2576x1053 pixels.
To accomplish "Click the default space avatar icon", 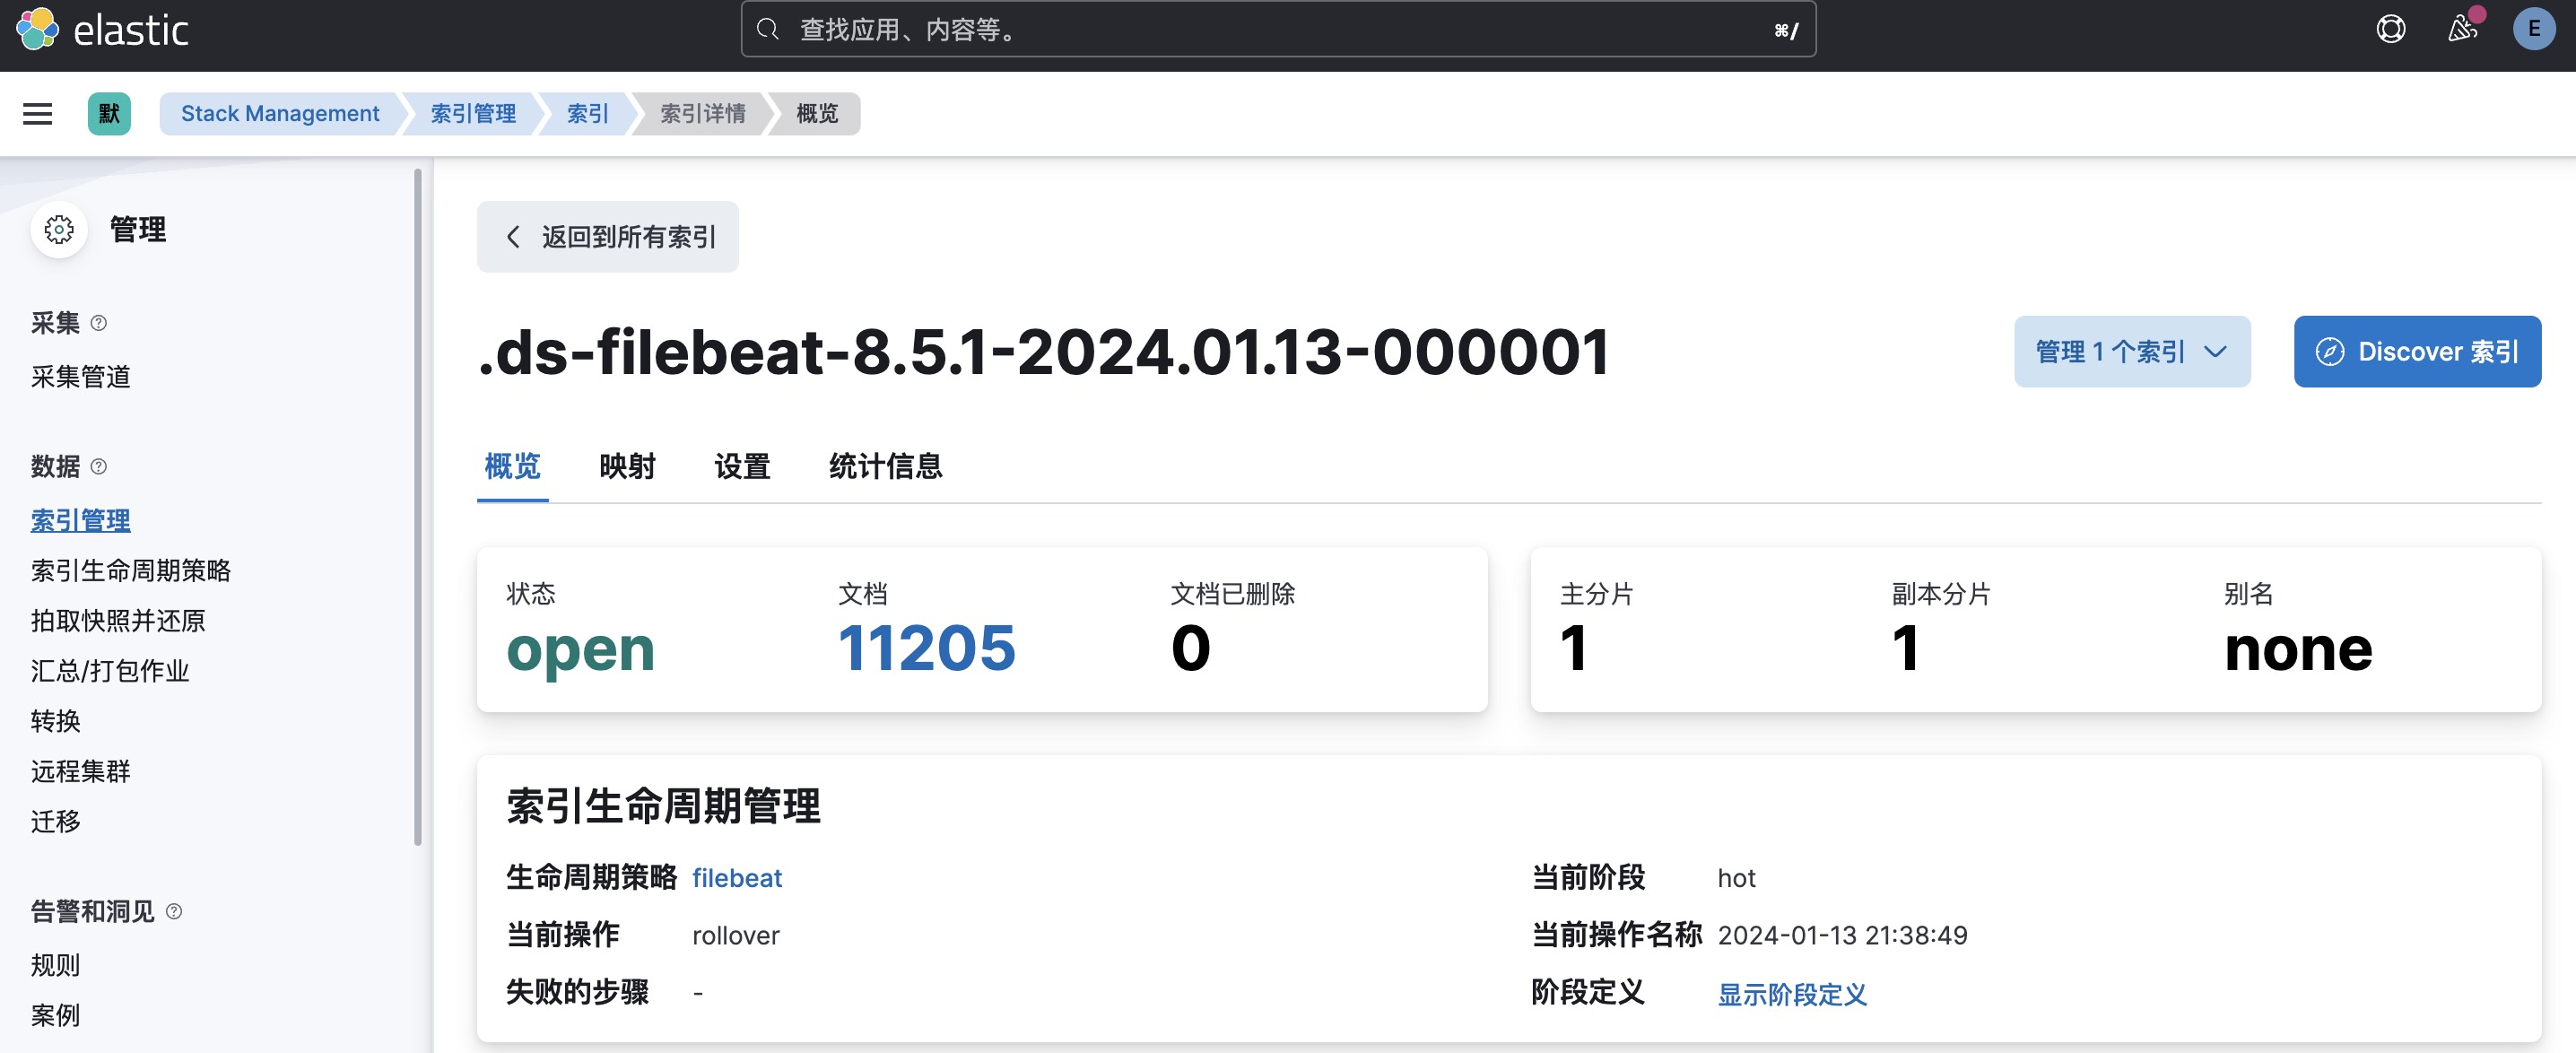I will (x=109, y=114).
